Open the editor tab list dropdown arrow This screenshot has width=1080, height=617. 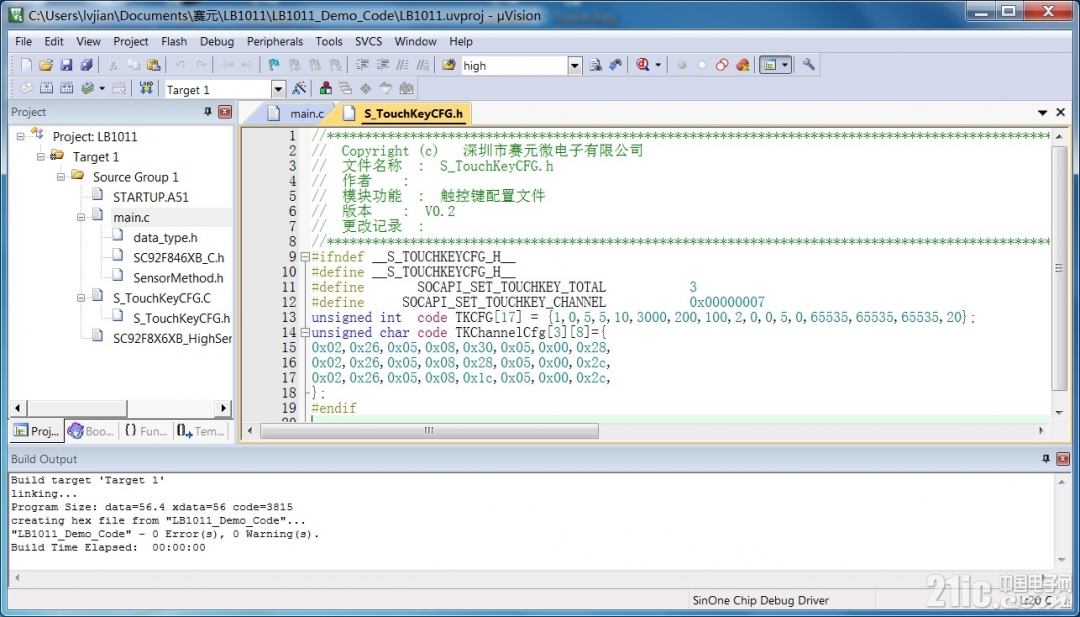1041,112
